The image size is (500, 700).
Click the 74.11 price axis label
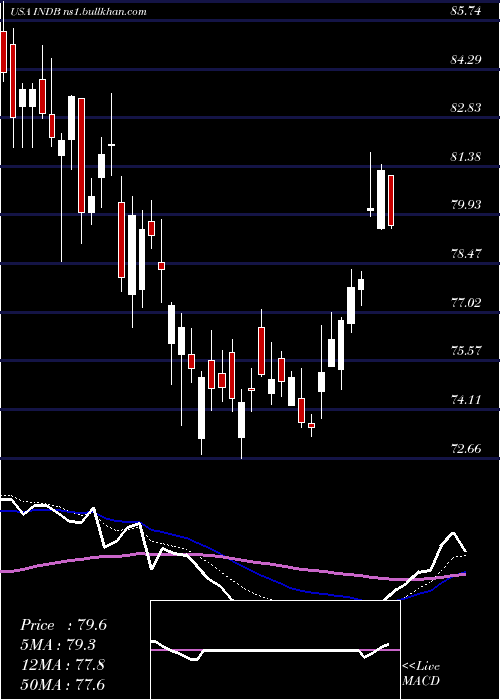[x=466, y=400]
